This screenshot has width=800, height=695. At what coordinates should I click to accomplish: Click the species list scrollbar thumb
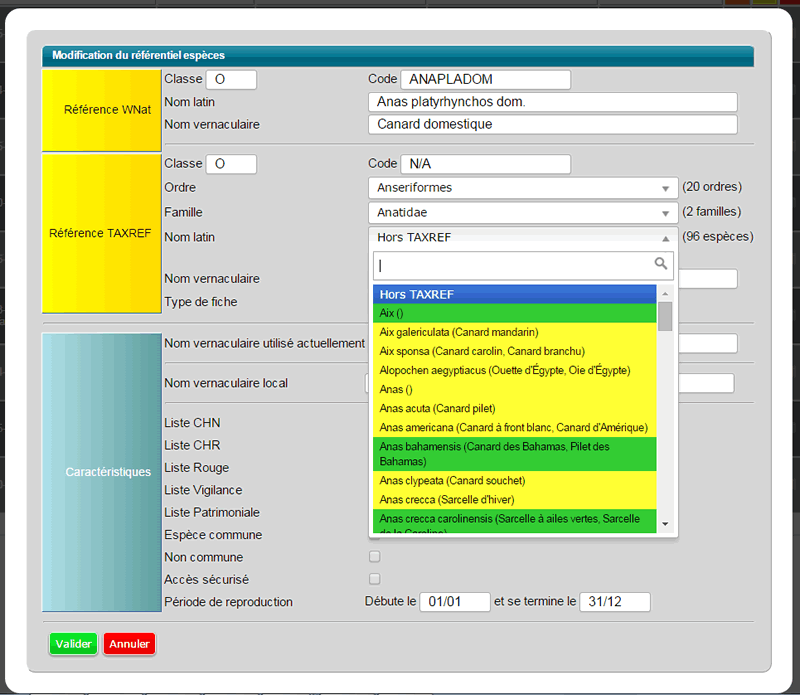click(x=665, y=316)
